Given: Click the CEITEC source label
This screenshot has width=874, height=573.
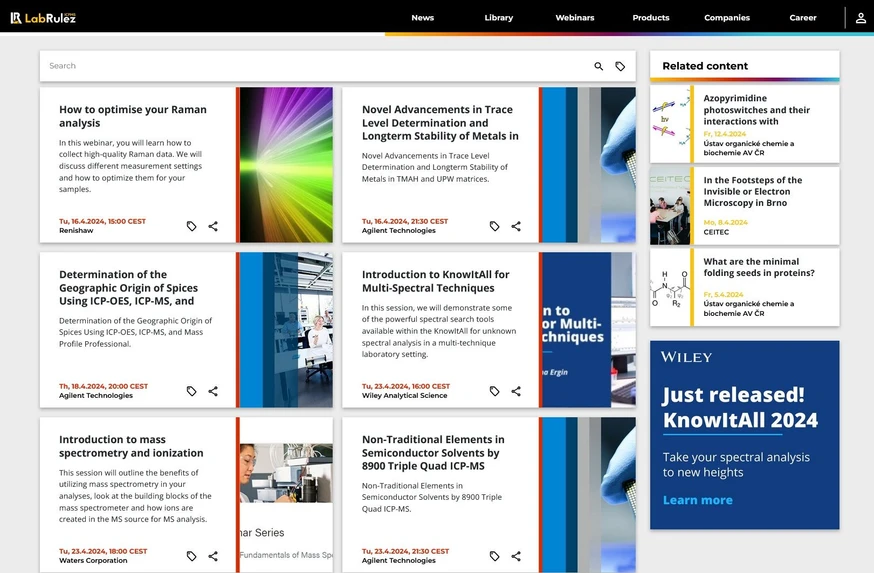Looking at the screenshot, I should pyautogui.click(x=716, y=232).
